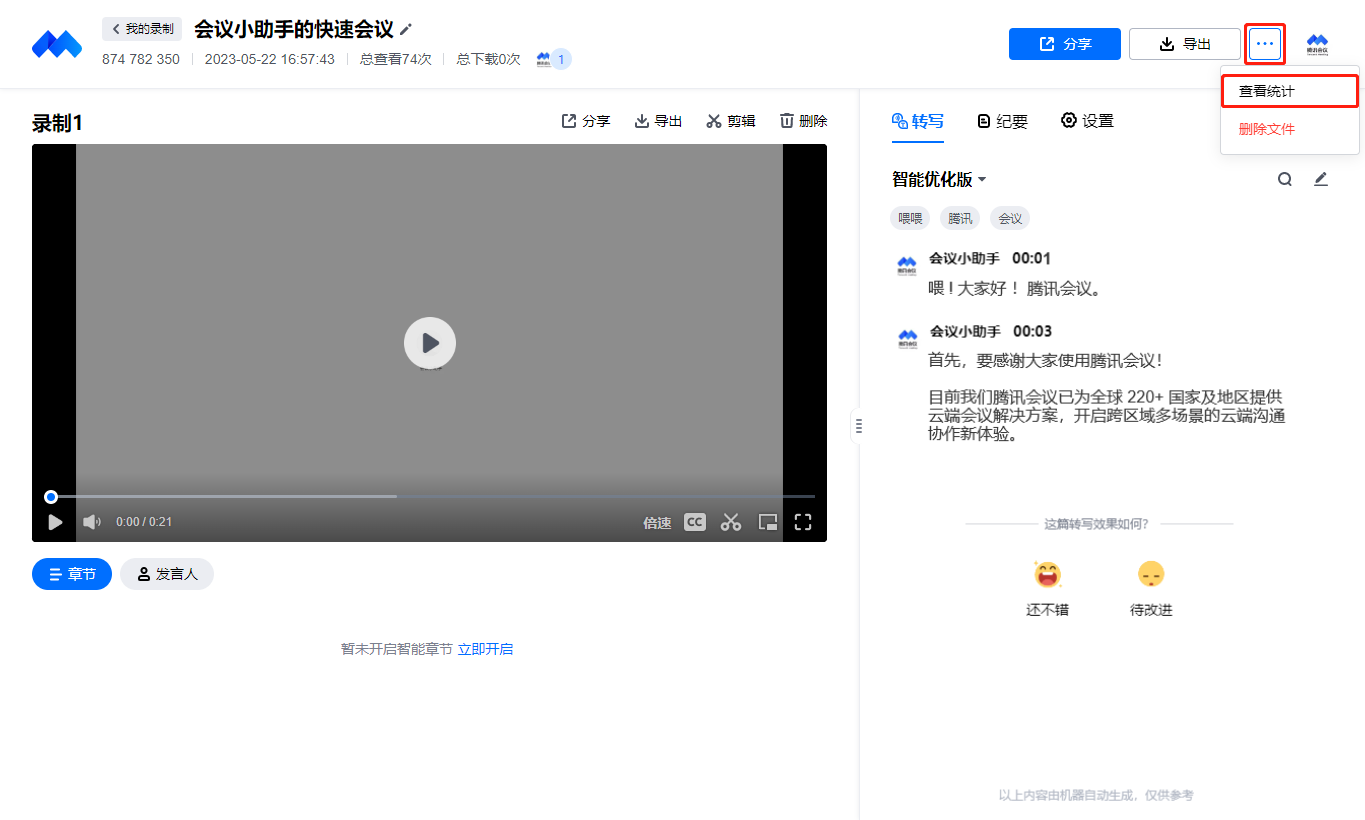Viewport: 1365px width, 820px height.
Task: Open 剪辑 clip editor for 录制1
Action: pos(731,121)
